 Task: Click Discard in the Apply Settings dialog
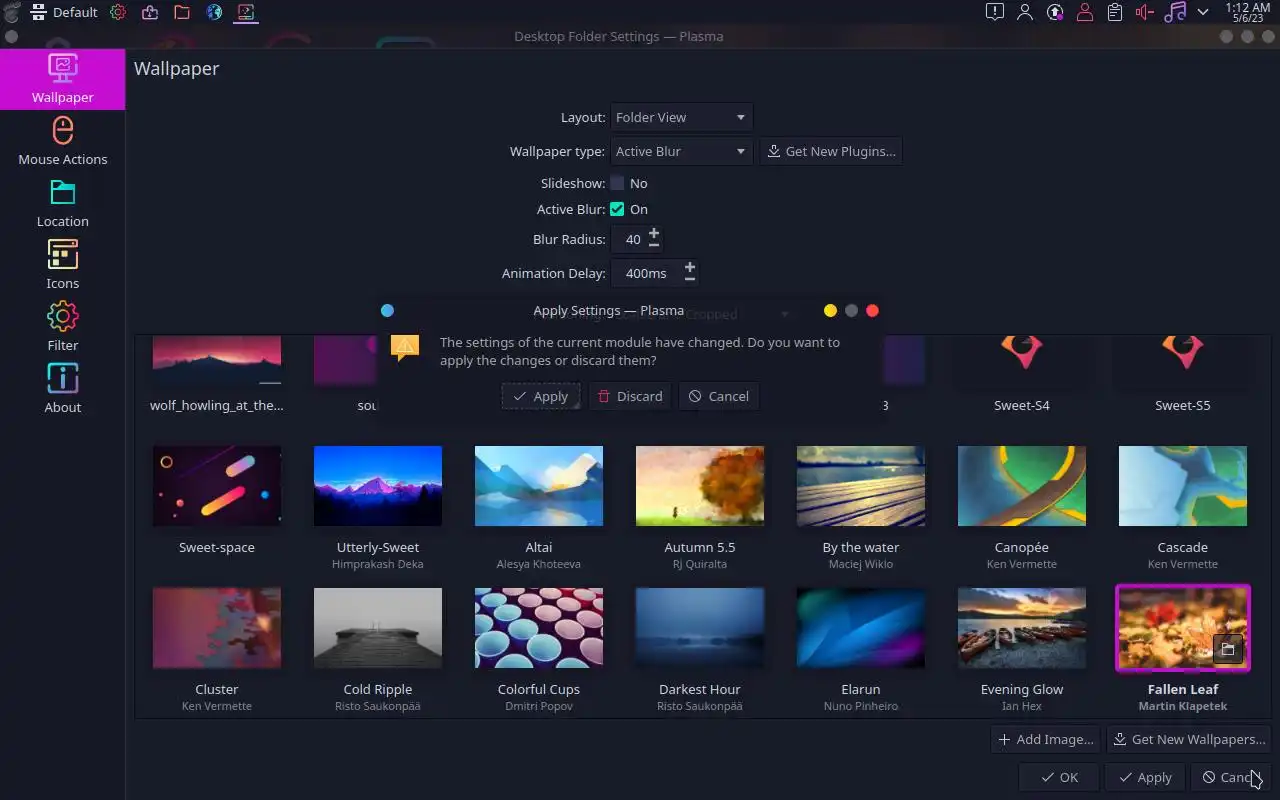(x=630, y=396)
